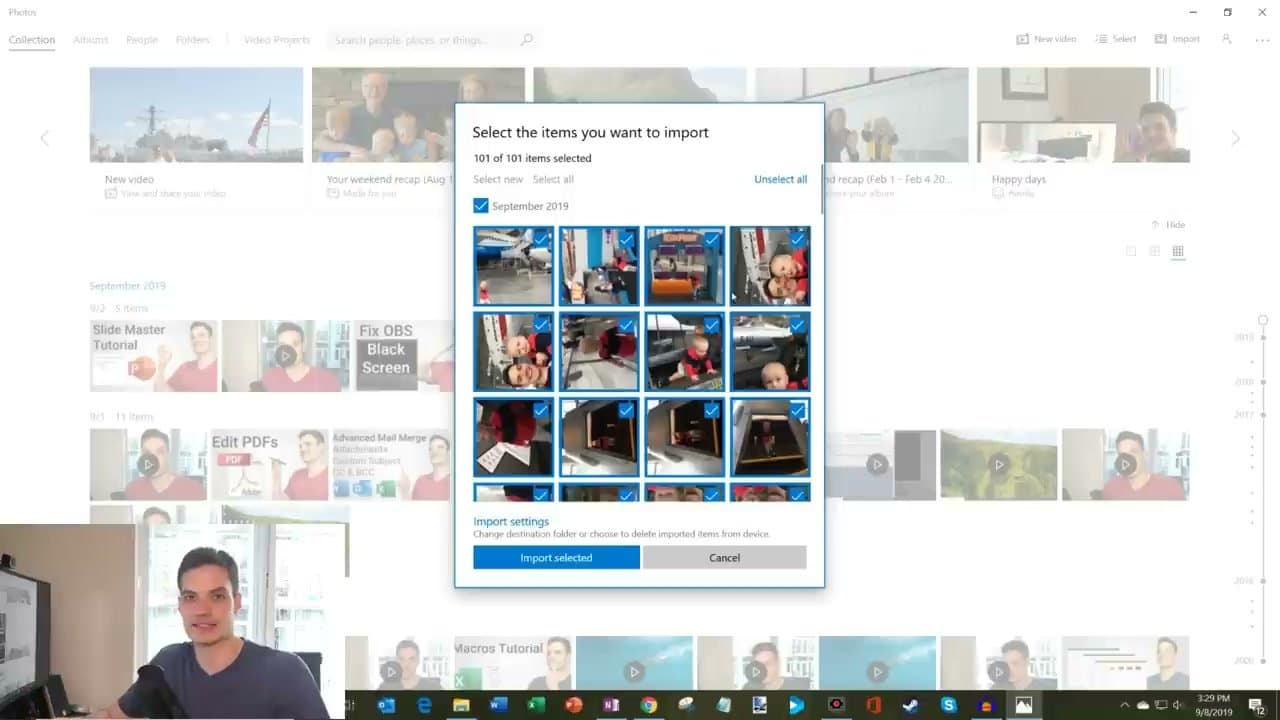The height and width of the screenshot is (720, 1280).
Task: Go to previous highlights with left arrow
Action: (44, 138)
